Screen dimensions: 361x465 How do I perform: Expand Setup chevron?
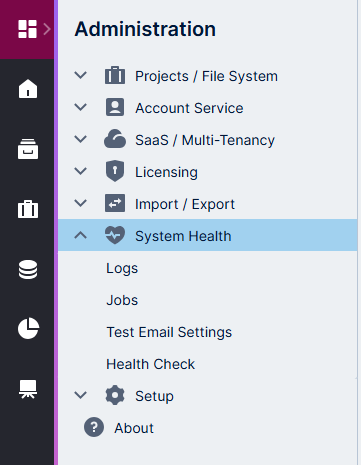point(81,395)
